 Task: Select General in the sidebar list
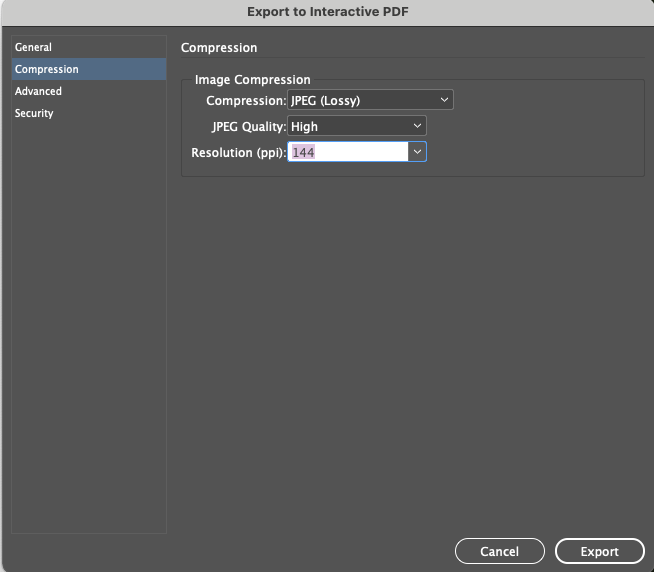coord(34,48)
